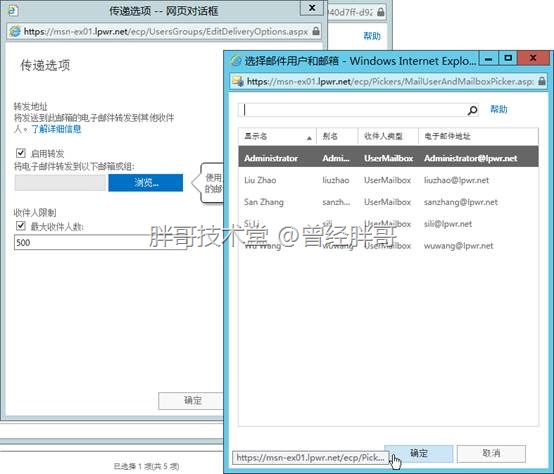
Task: Cancel the picker with 取消 button
Action: pyautogui.click(x=491, y=454)
